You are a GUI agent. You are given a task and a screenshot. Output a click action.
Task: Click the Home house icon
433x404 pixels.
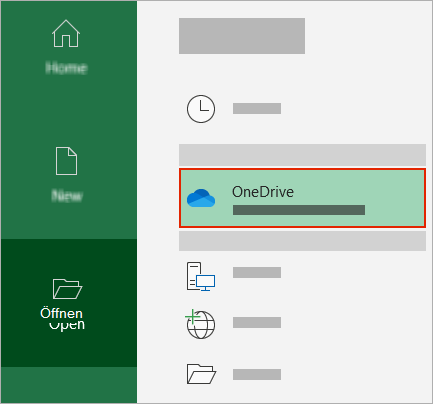click(66, 33)
